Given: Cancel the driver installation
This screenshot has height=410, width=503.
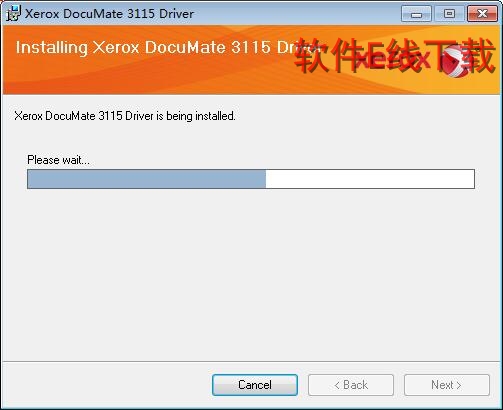Looking at the screenshot, I should point(255,385).
